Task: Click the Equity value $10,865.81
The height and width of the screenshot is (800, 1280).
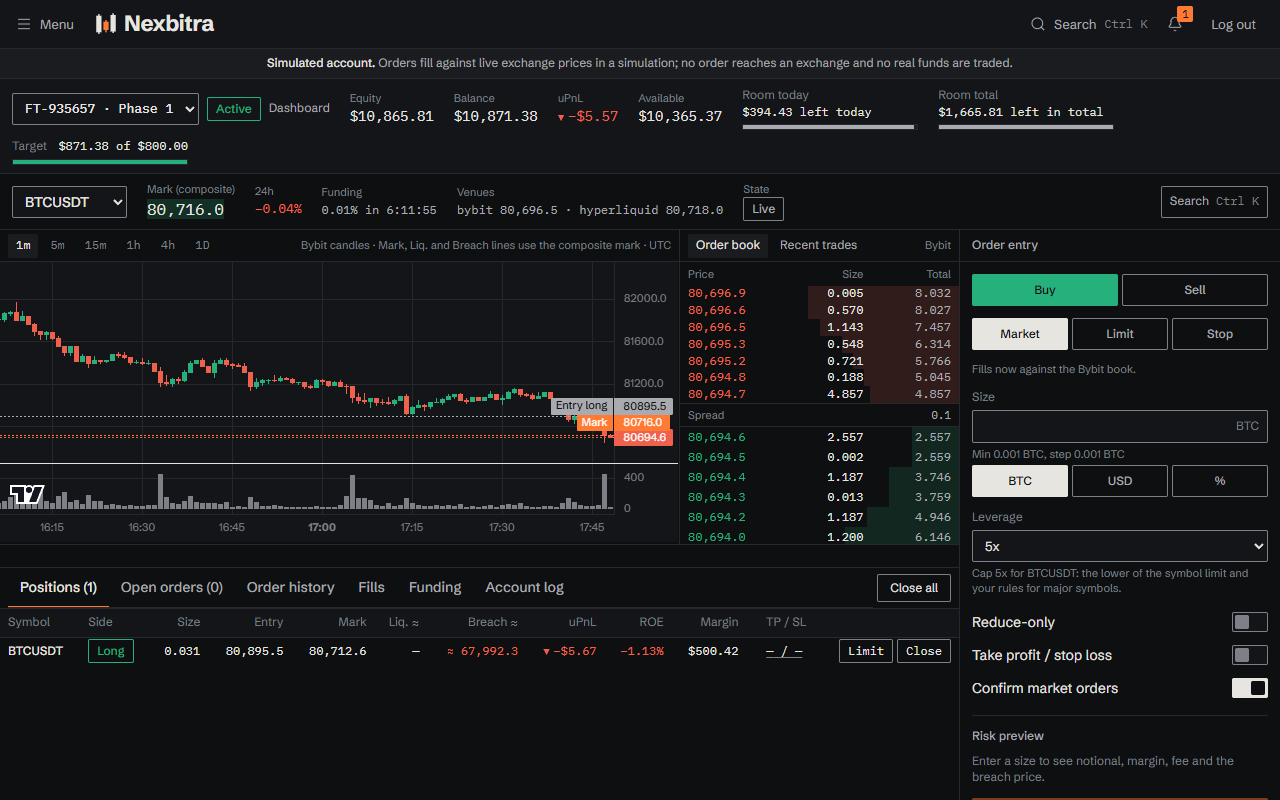Action: [x=392, y=116]
